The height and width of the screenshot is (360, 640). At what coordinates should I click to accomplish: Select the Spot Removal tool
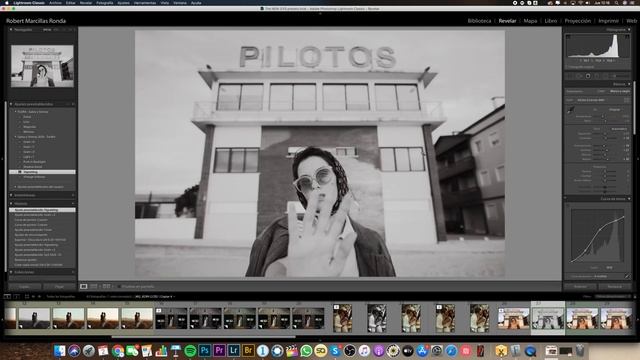pyautogui.click(x=579, y=76)
